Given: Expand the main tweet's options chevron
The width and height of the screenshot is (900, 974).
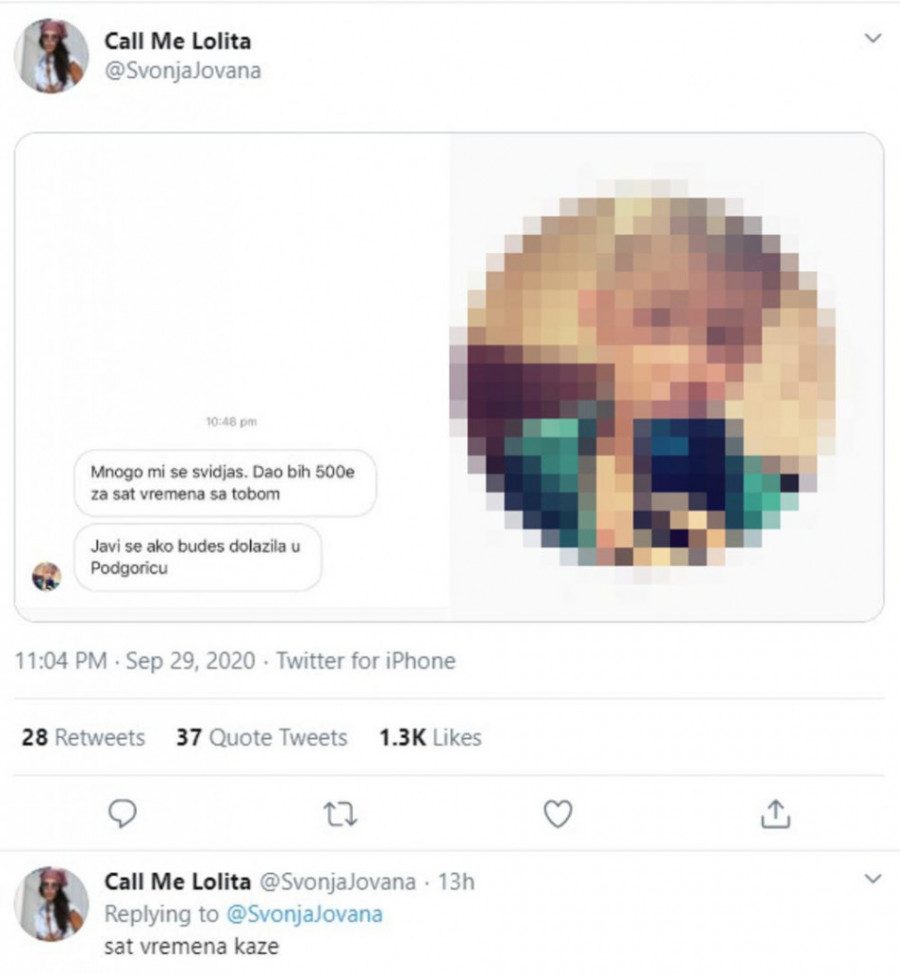Looking at the screenshot, I should [x=873, y=39].
